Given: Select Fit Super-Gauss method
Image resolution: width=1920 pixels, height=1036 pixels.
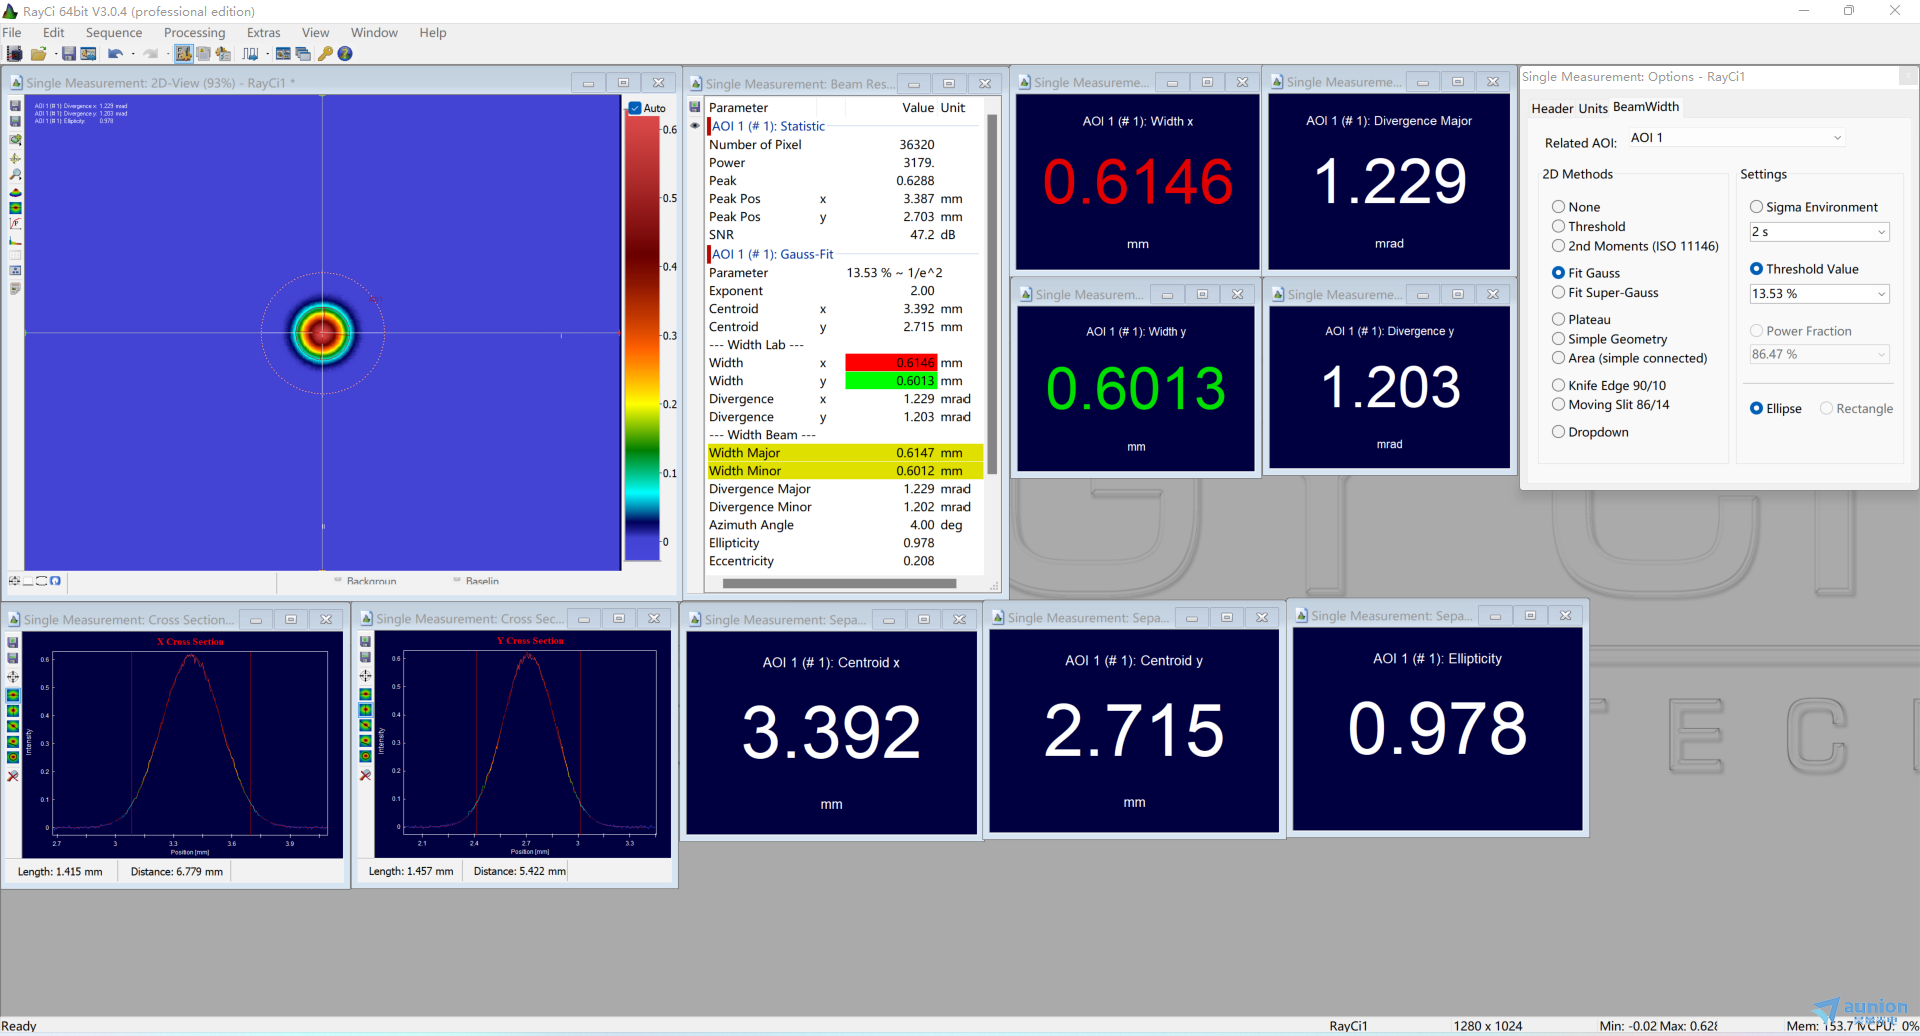Looking at the screenshot, I should coord(1558,292).
